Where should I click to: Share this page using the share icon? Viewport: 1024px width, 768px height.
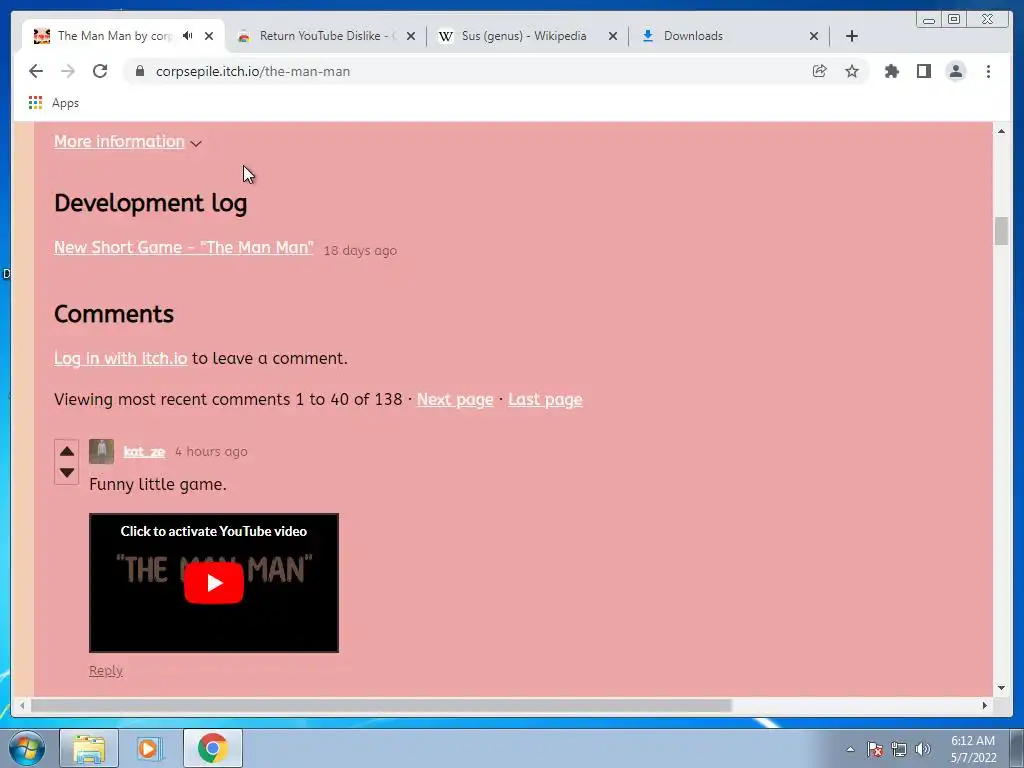click(820, 71)
